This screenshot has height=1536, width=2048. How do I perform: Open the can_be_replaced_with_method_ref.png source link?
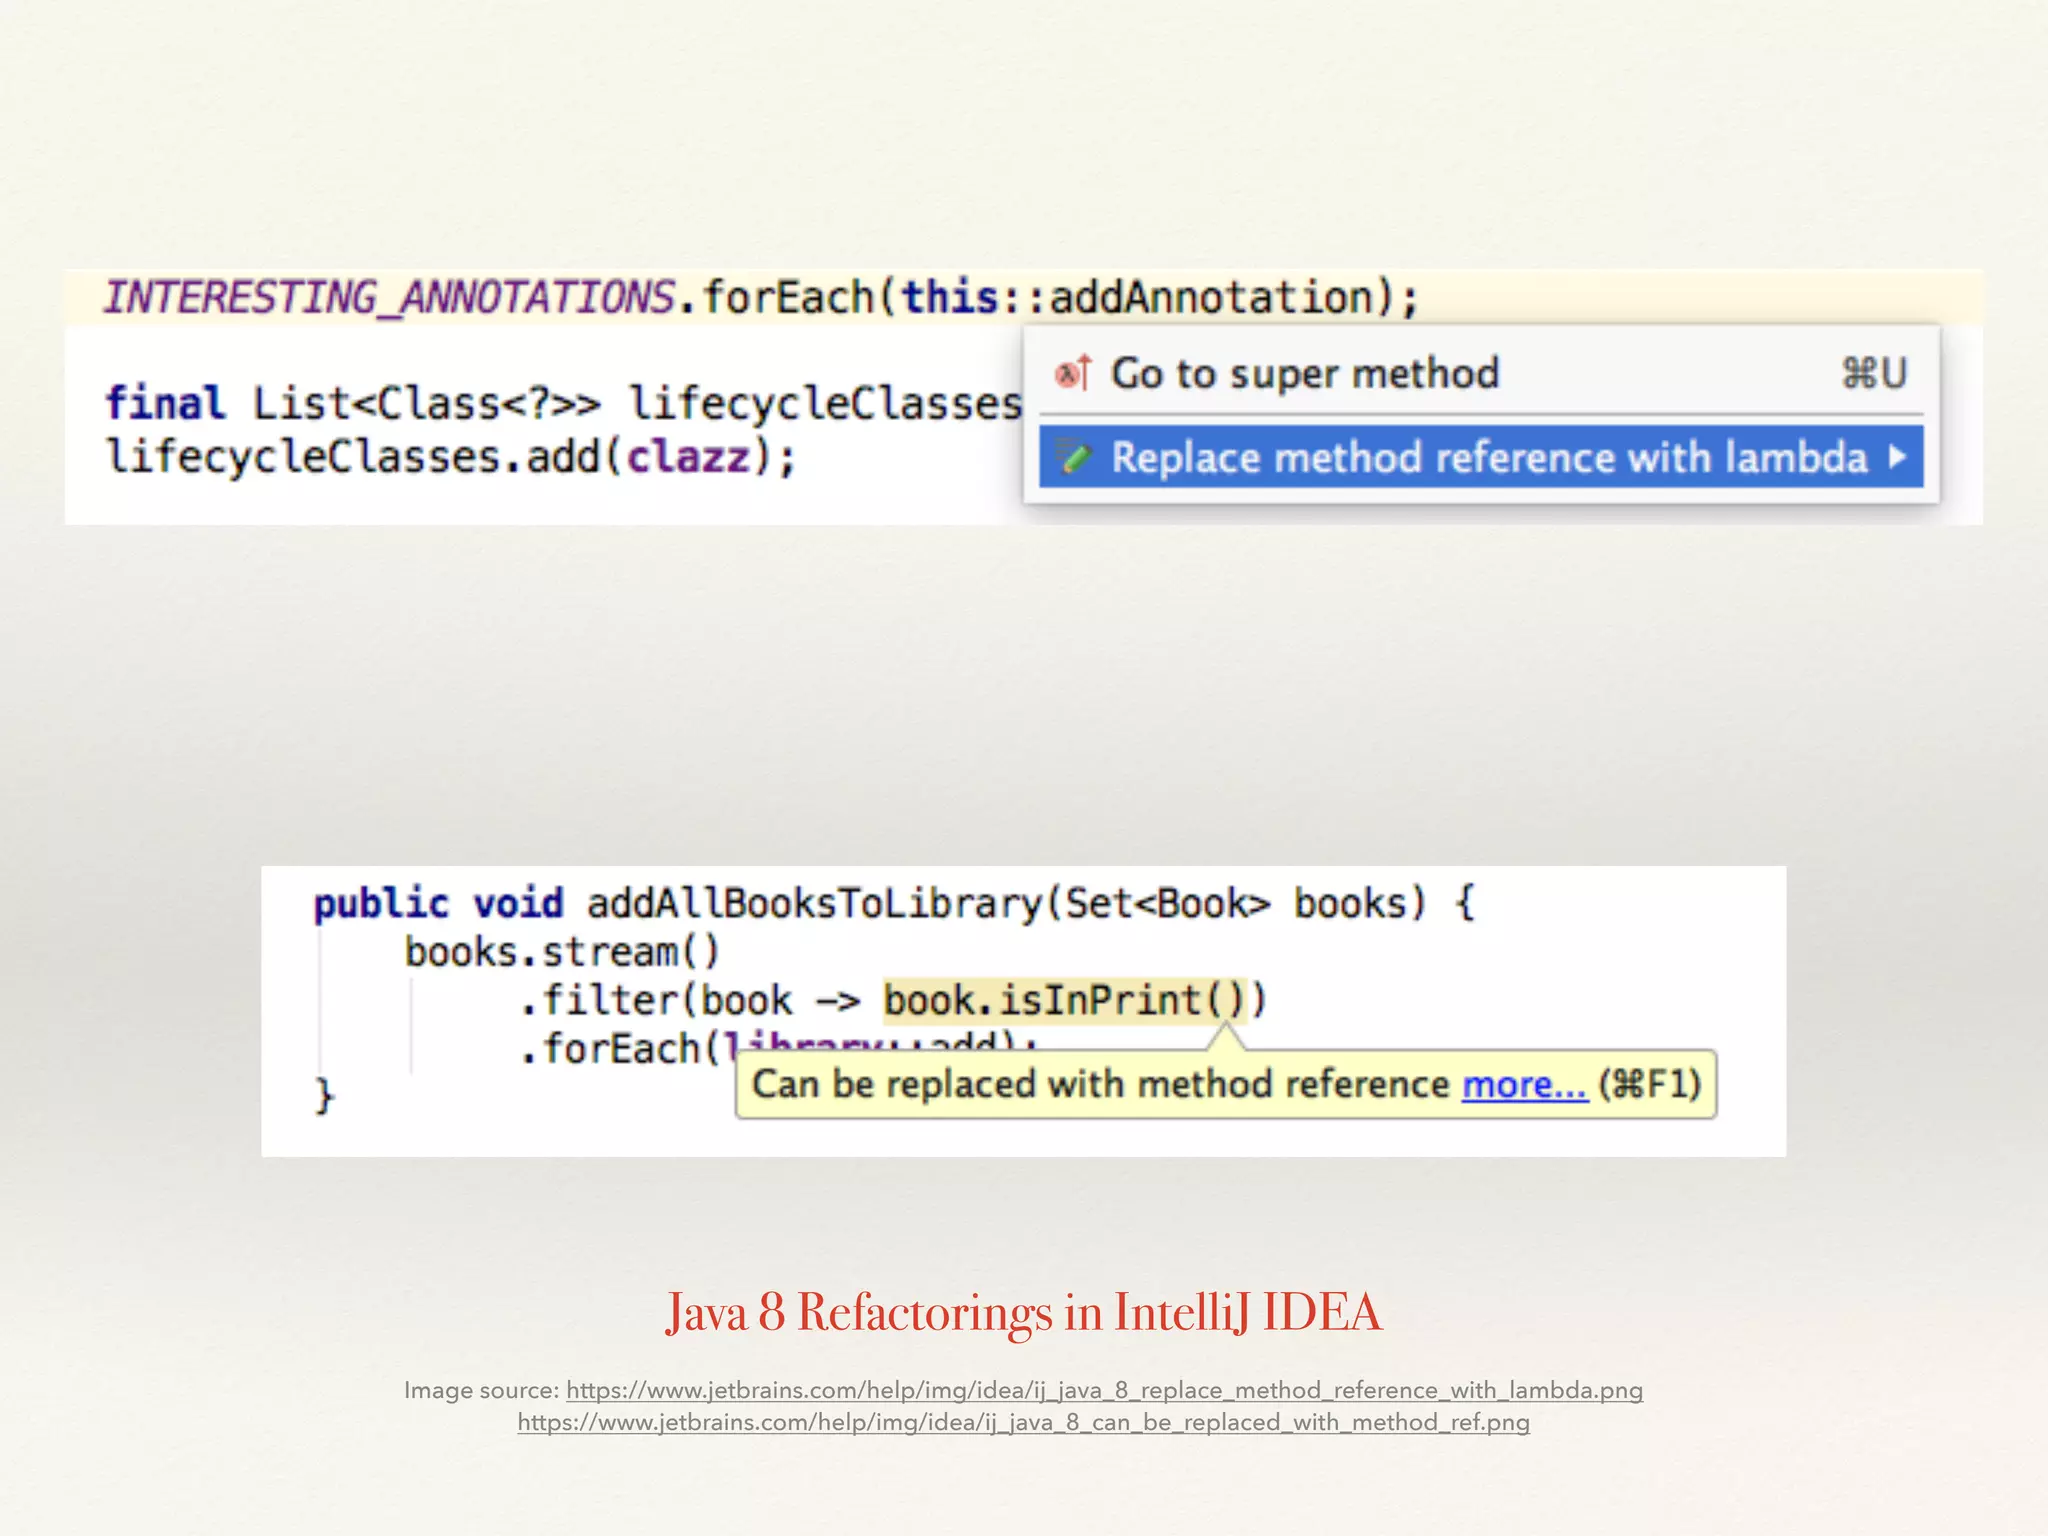click(x=1023, y=1422)
